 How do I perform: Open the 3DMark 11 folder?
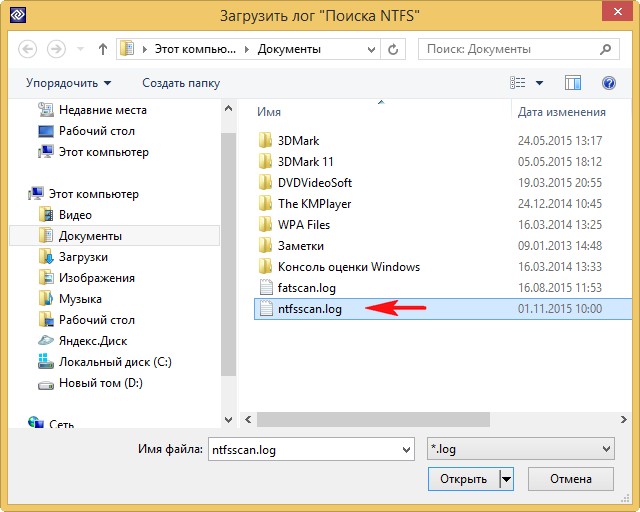pyautogui.click(x=305, y=162)
